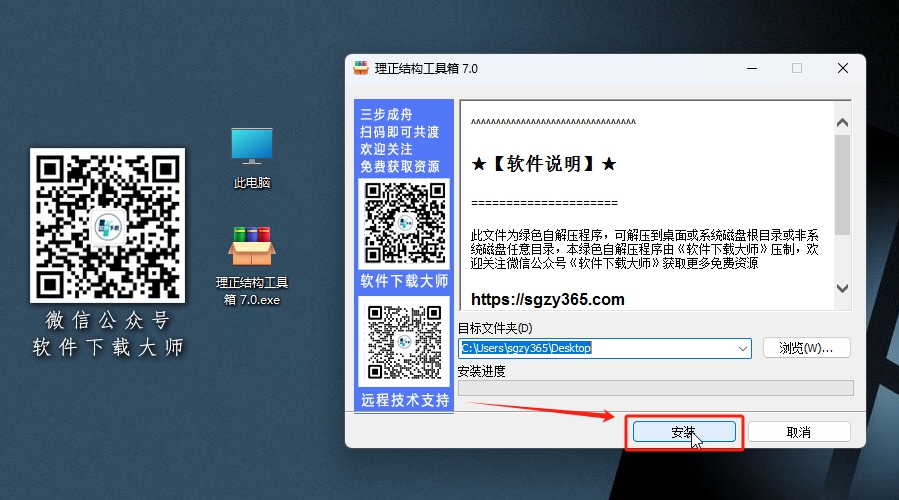
Task: Click the ★【软件说明】★ heading
Action: (x=544, y=164)
